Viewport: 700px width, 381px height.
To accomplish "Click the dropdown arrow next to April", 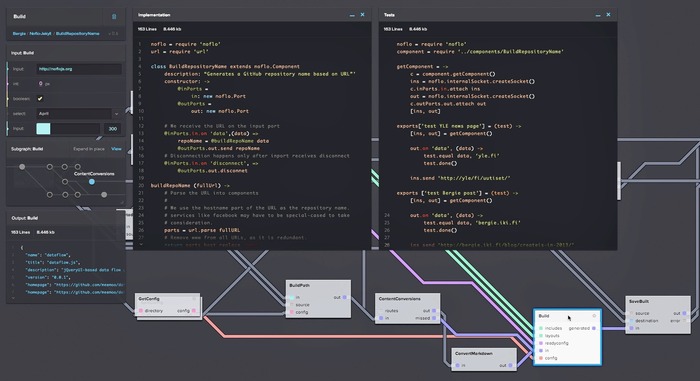I will click(x=117, y=114).
